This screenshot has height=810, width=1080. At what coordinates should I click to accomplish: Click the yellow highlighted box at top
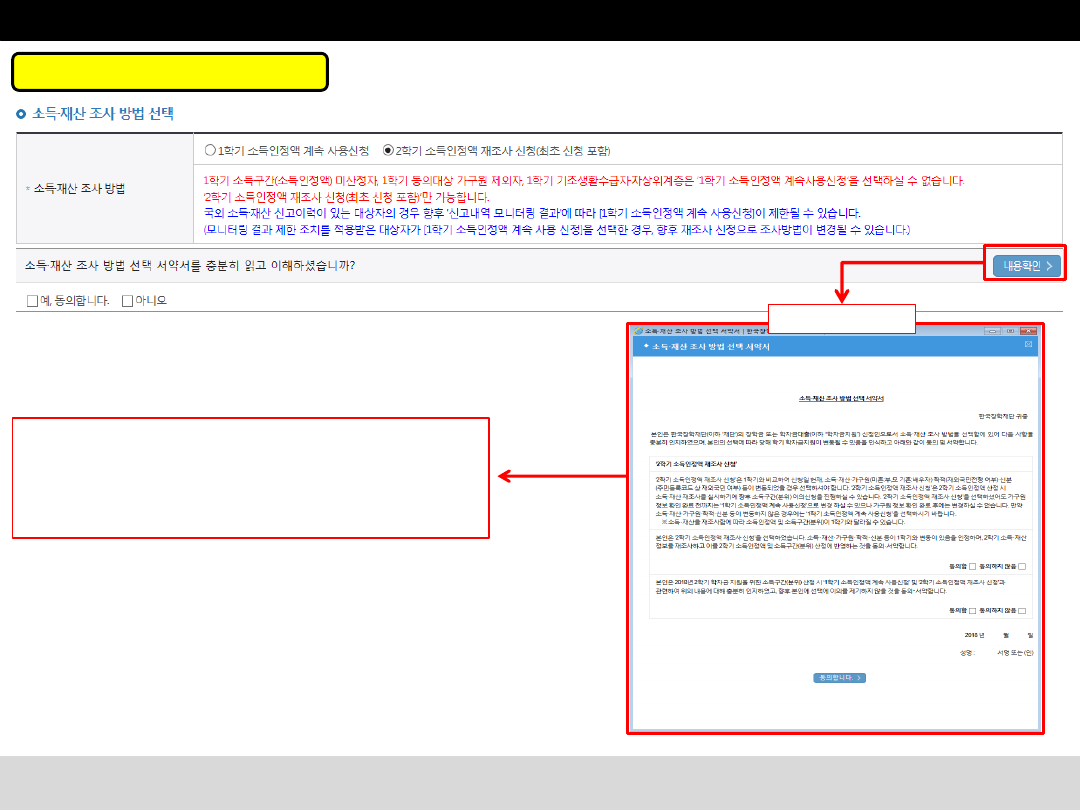pos(170,72)
